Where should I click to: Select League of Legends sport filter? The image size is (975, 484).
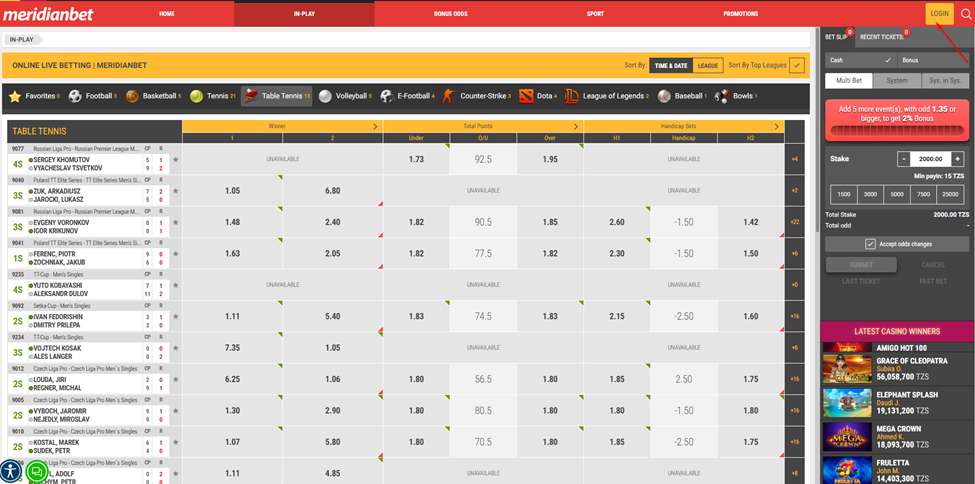point(607,96)
